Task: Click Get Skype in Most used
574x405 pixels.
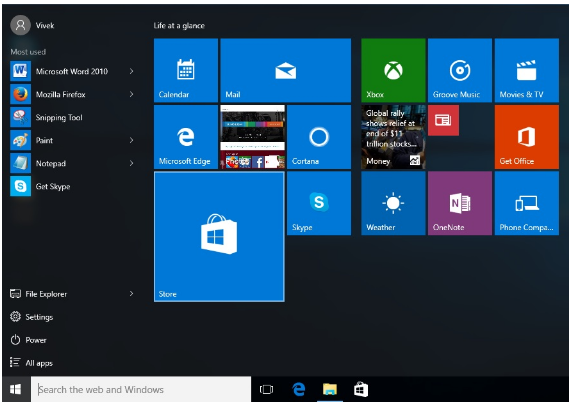Action: pos(73,186)
